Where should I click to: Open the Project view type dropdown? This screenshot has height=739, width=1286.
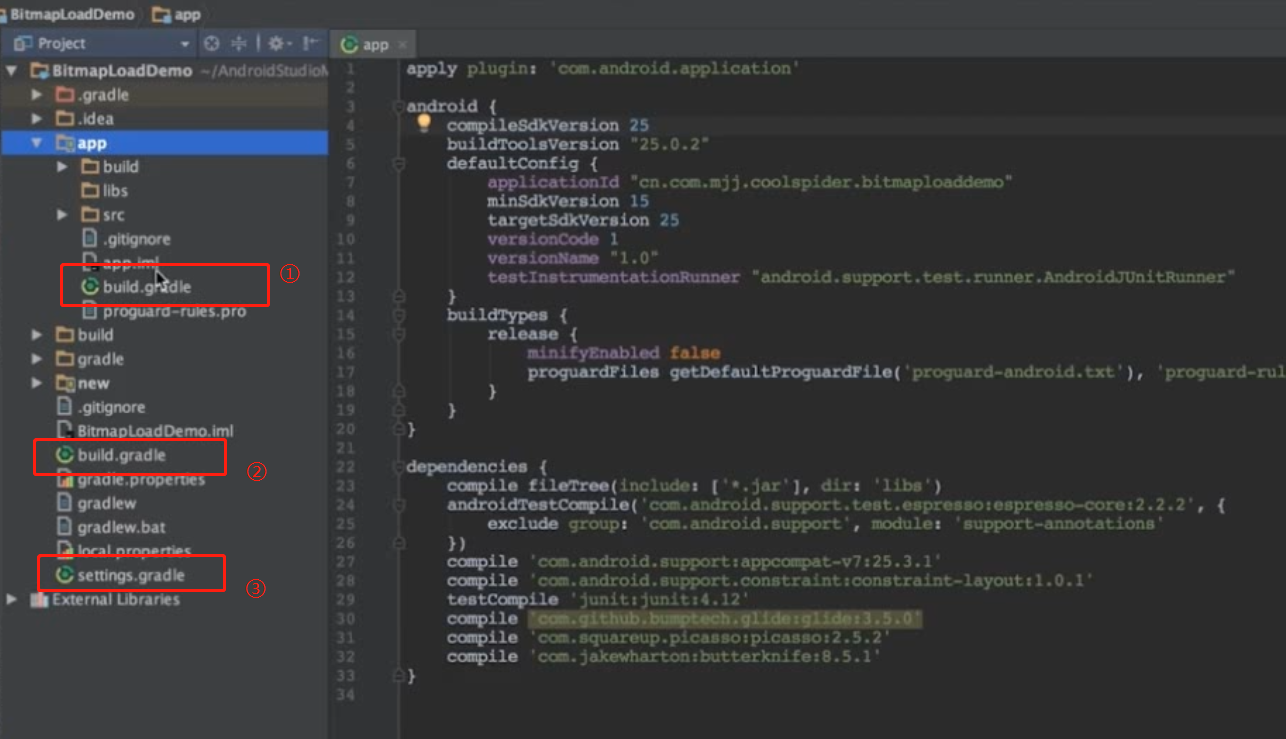(185, 44)
